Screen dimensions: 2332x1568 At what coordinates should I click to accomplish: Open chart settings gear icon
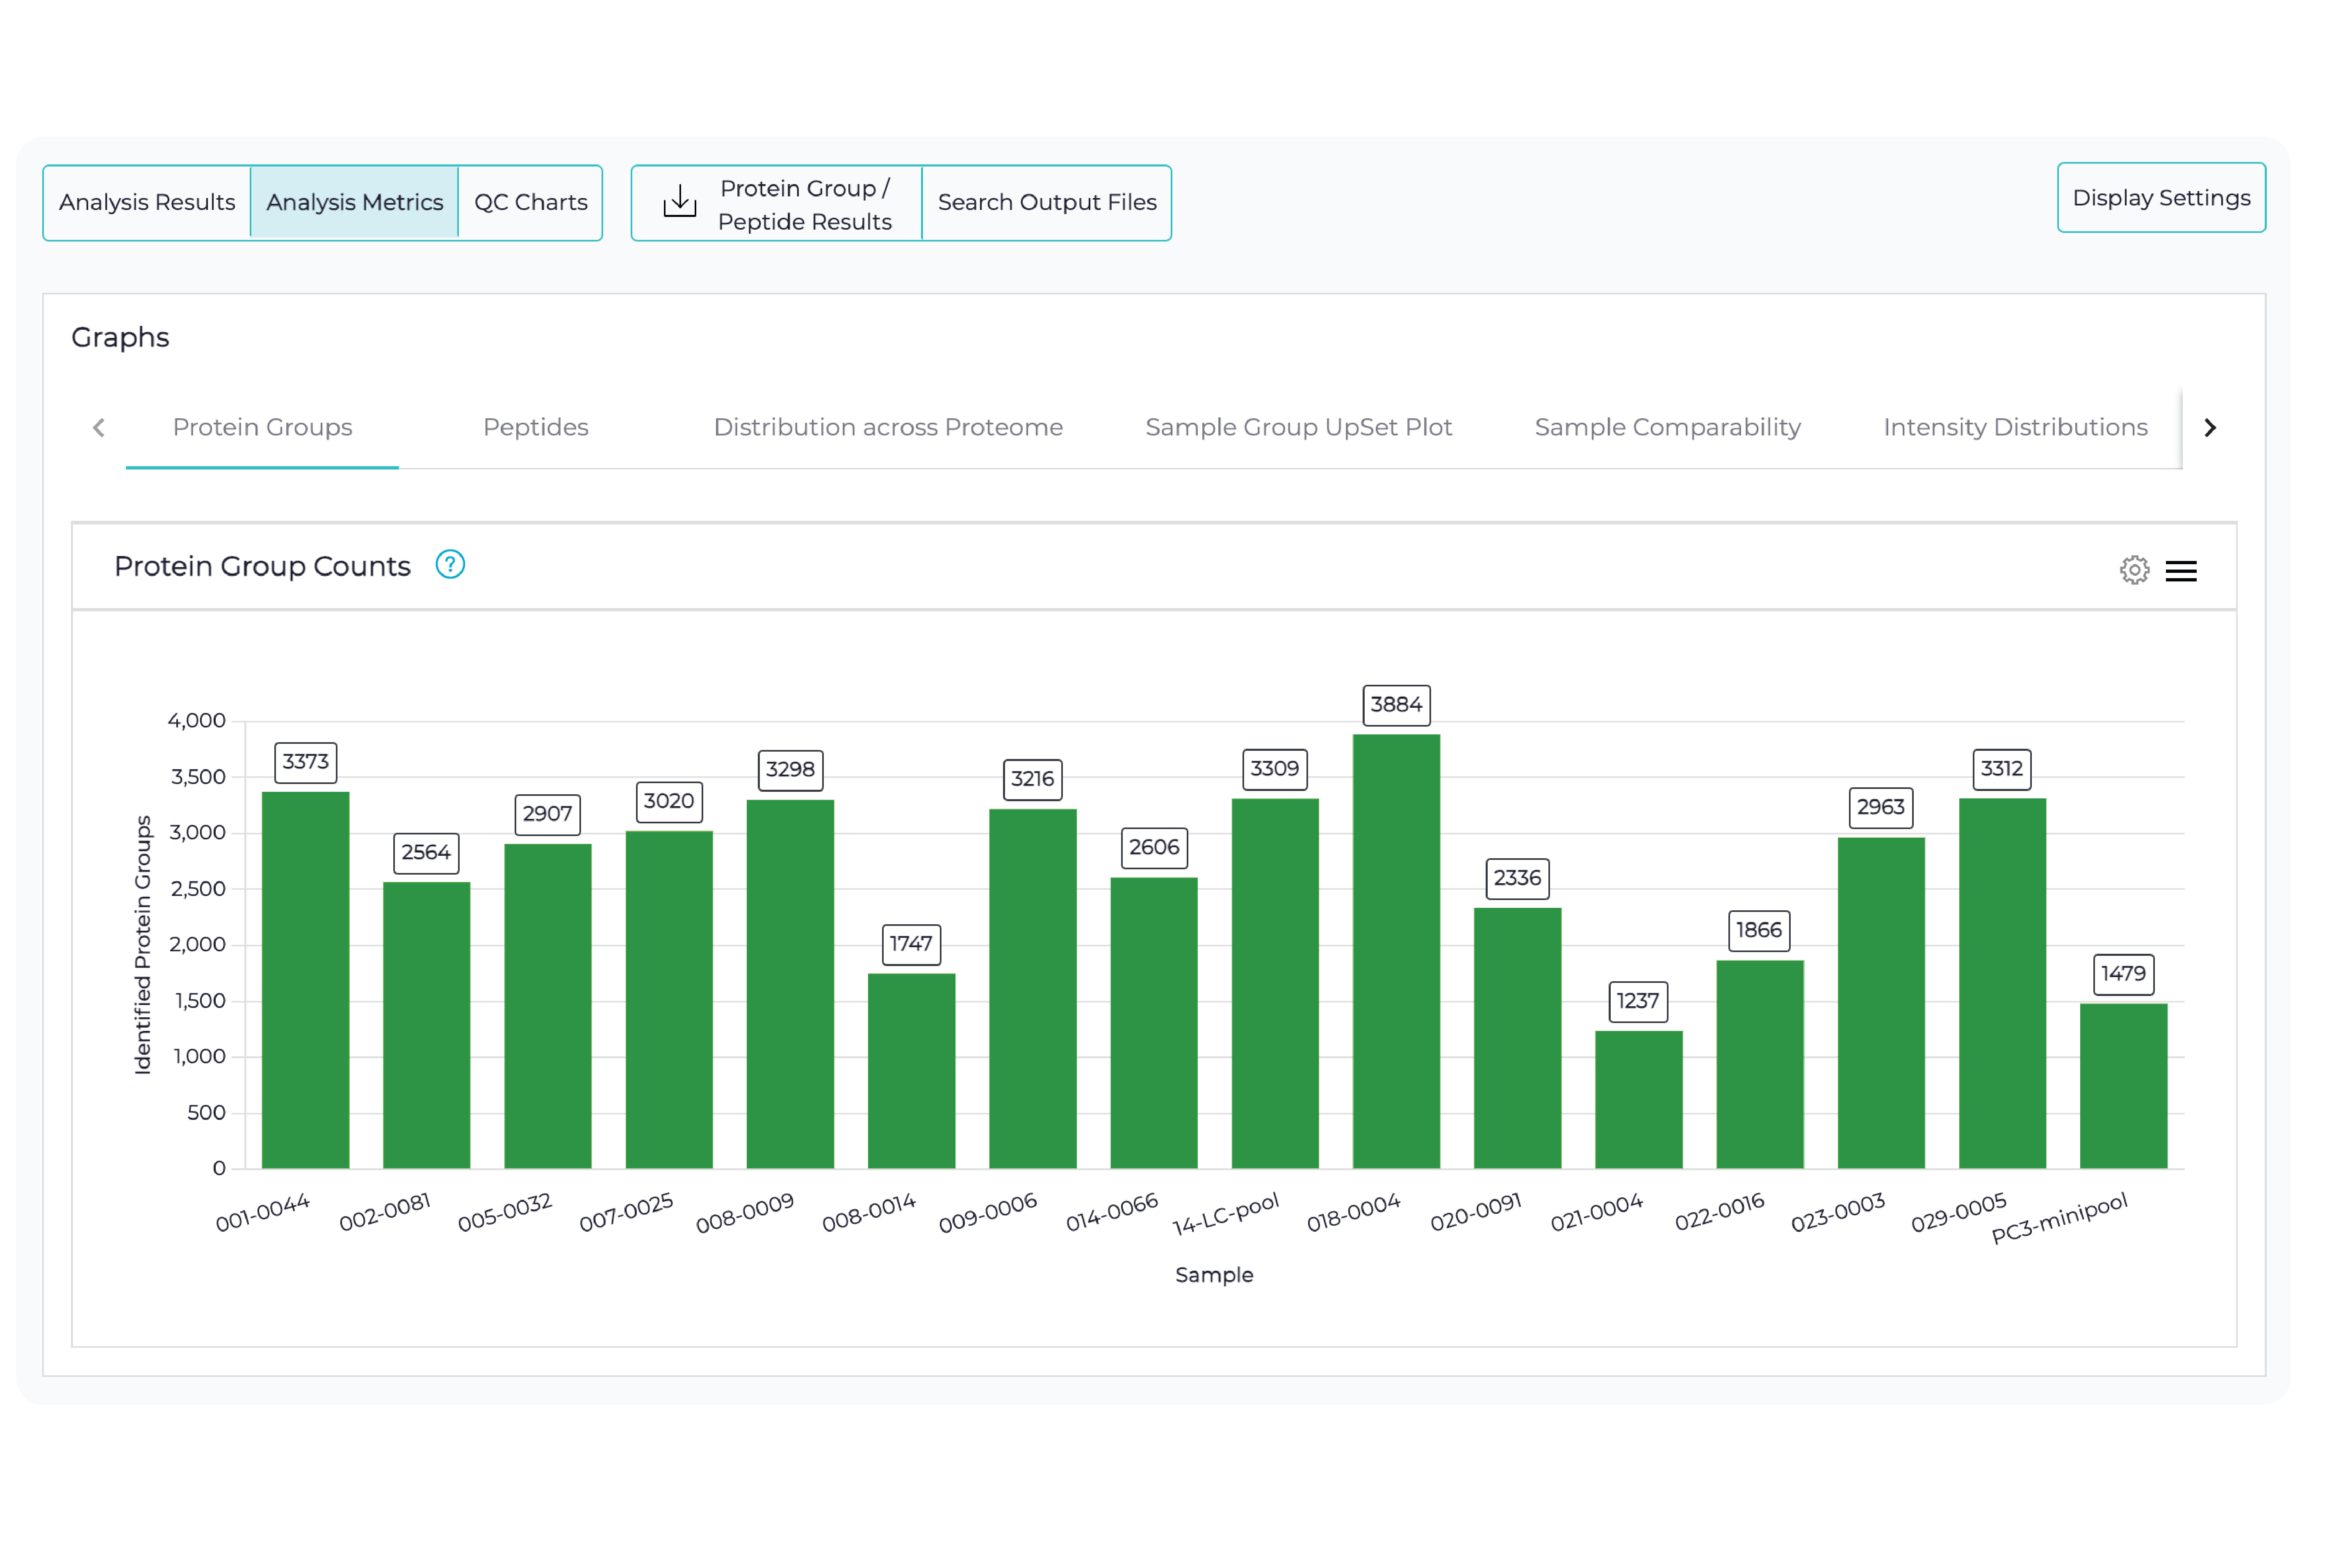[2134, 570]
